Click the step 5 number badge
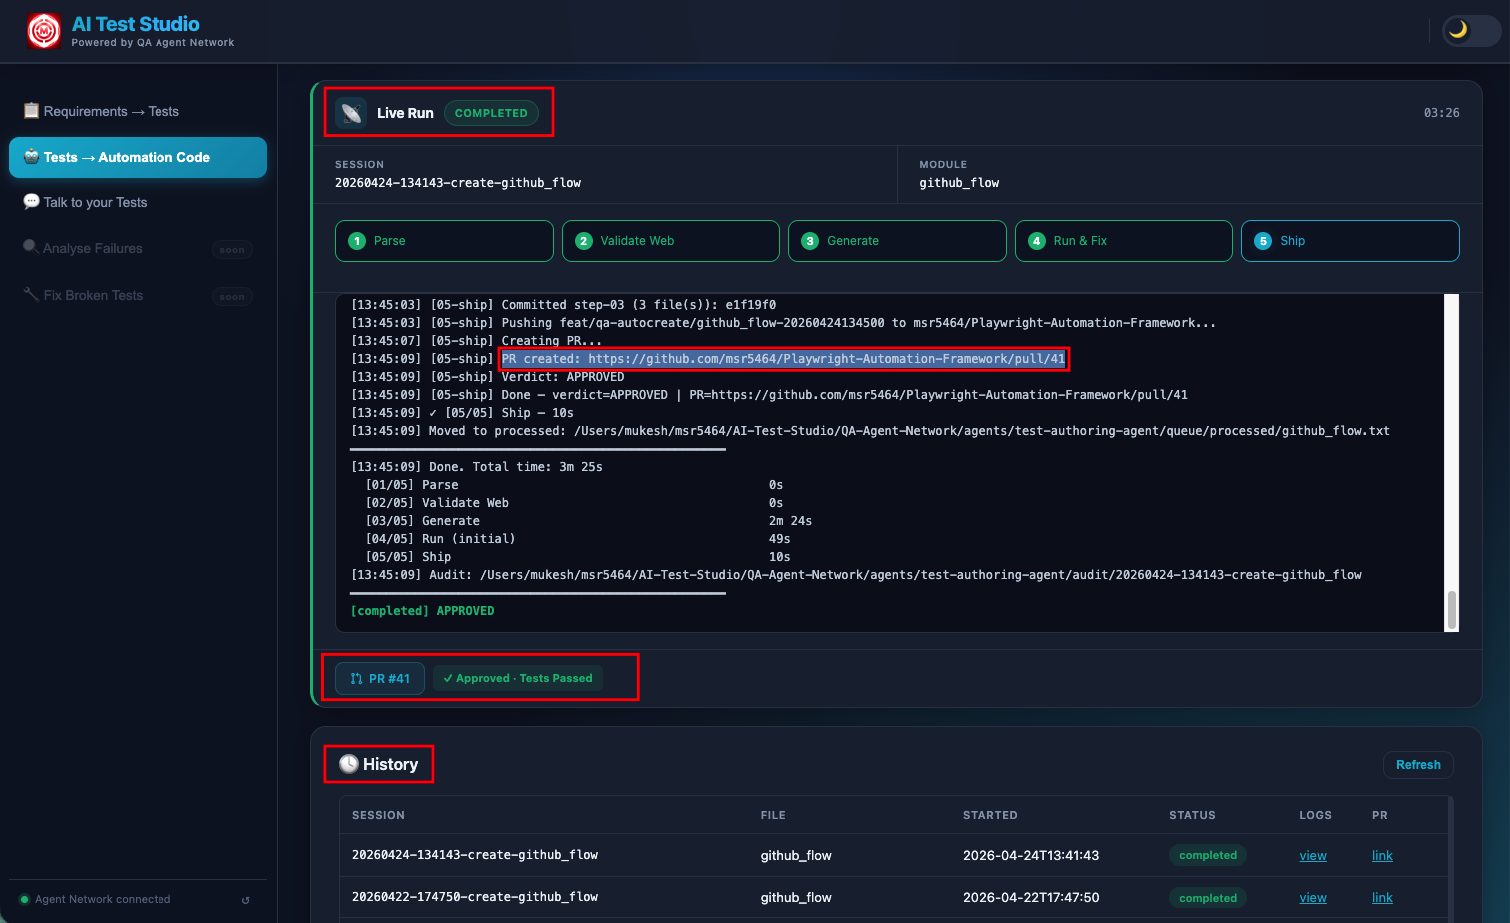 1263,241
